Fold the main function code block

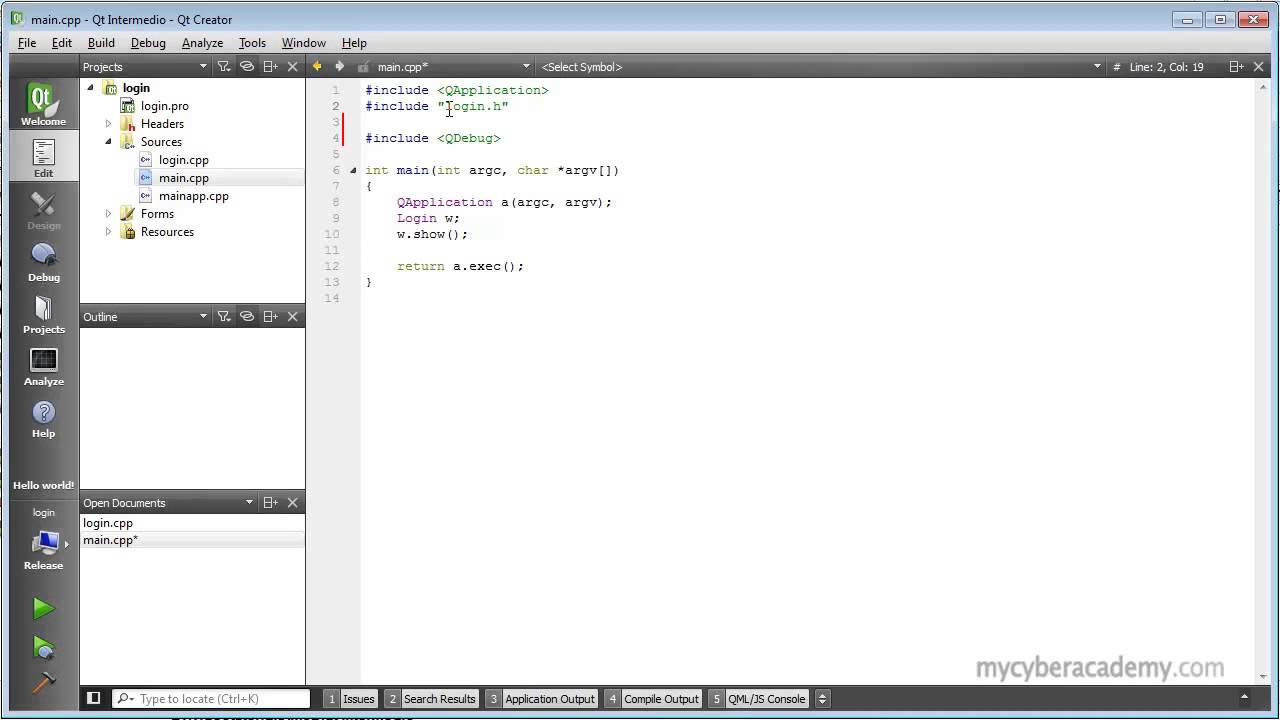point(353,170)
